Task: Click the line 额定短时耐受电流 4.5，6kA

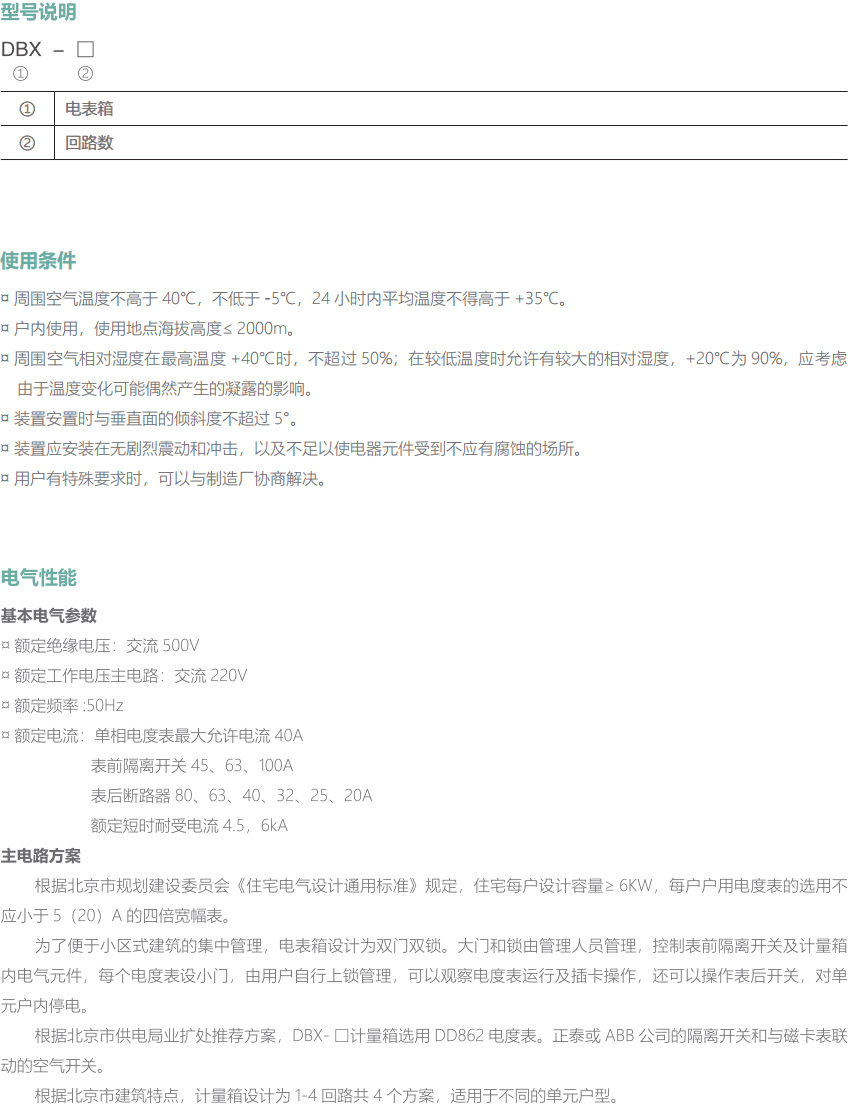Action: click(x=189, y=826)
